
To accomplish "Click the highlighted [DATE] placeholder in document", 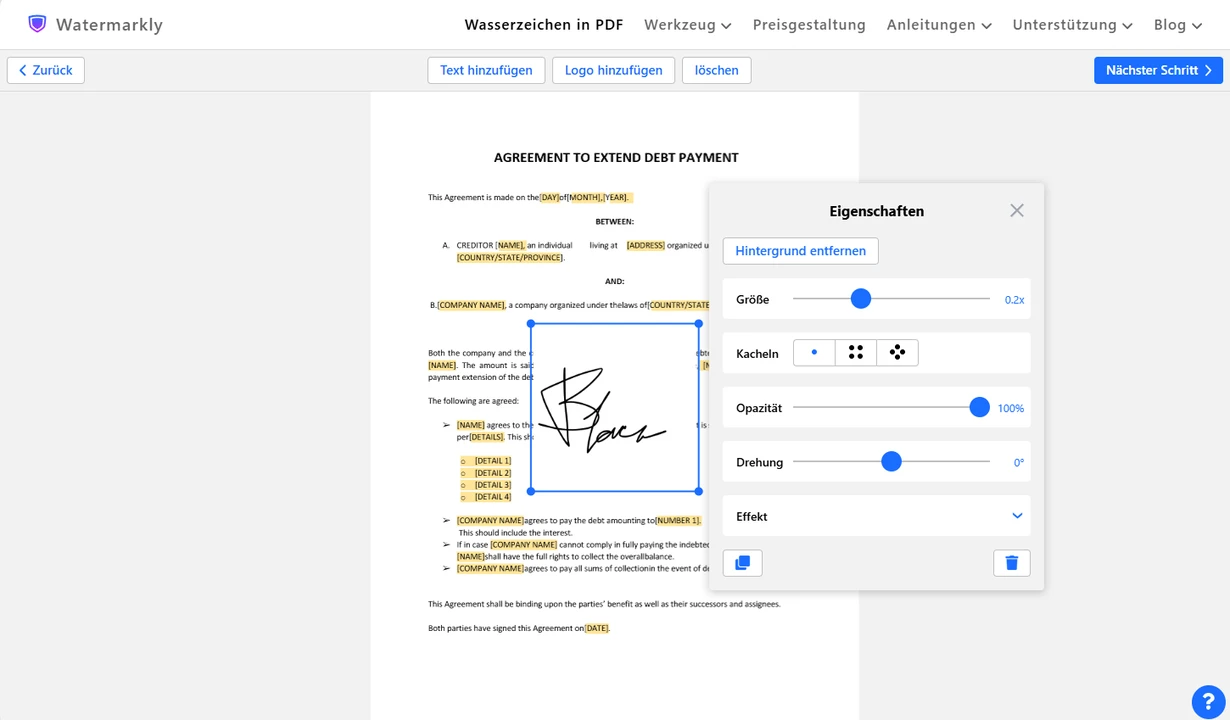I will [597, 628].
